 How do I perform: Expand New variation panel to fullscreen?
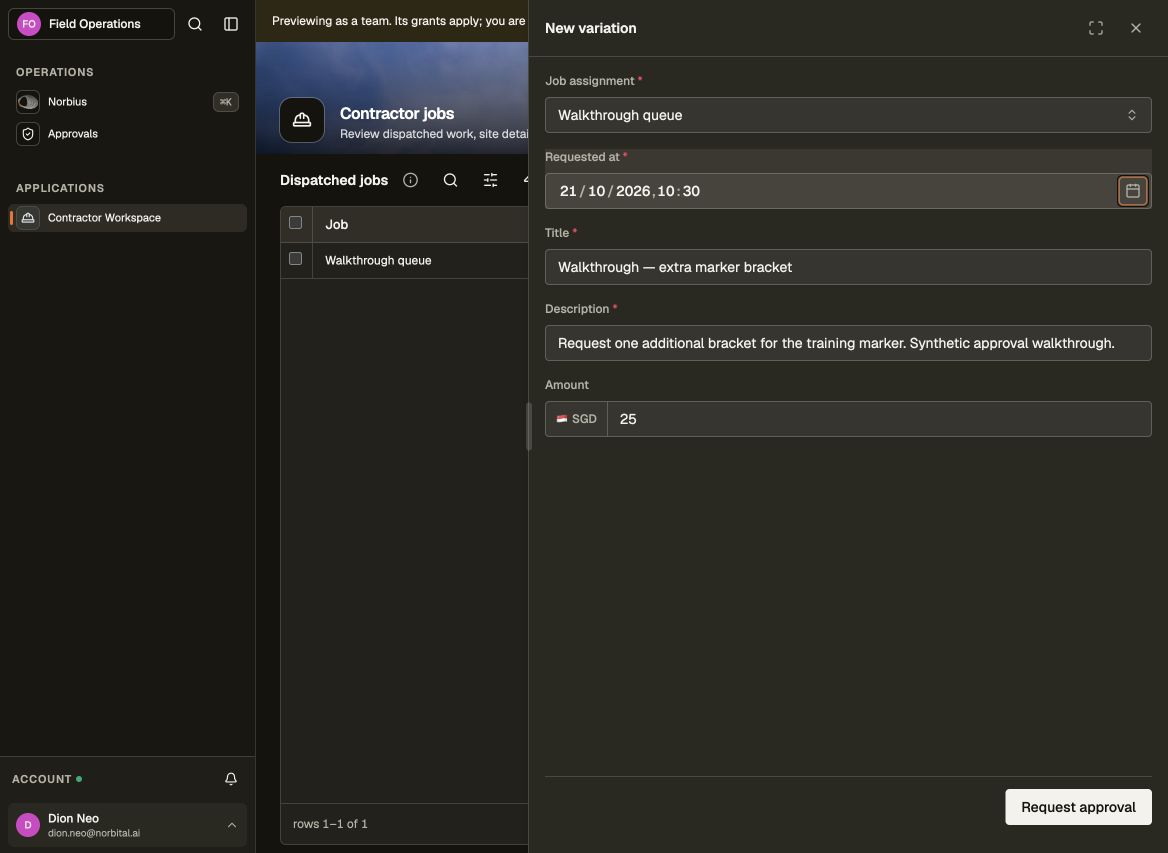pos(1096,28)
